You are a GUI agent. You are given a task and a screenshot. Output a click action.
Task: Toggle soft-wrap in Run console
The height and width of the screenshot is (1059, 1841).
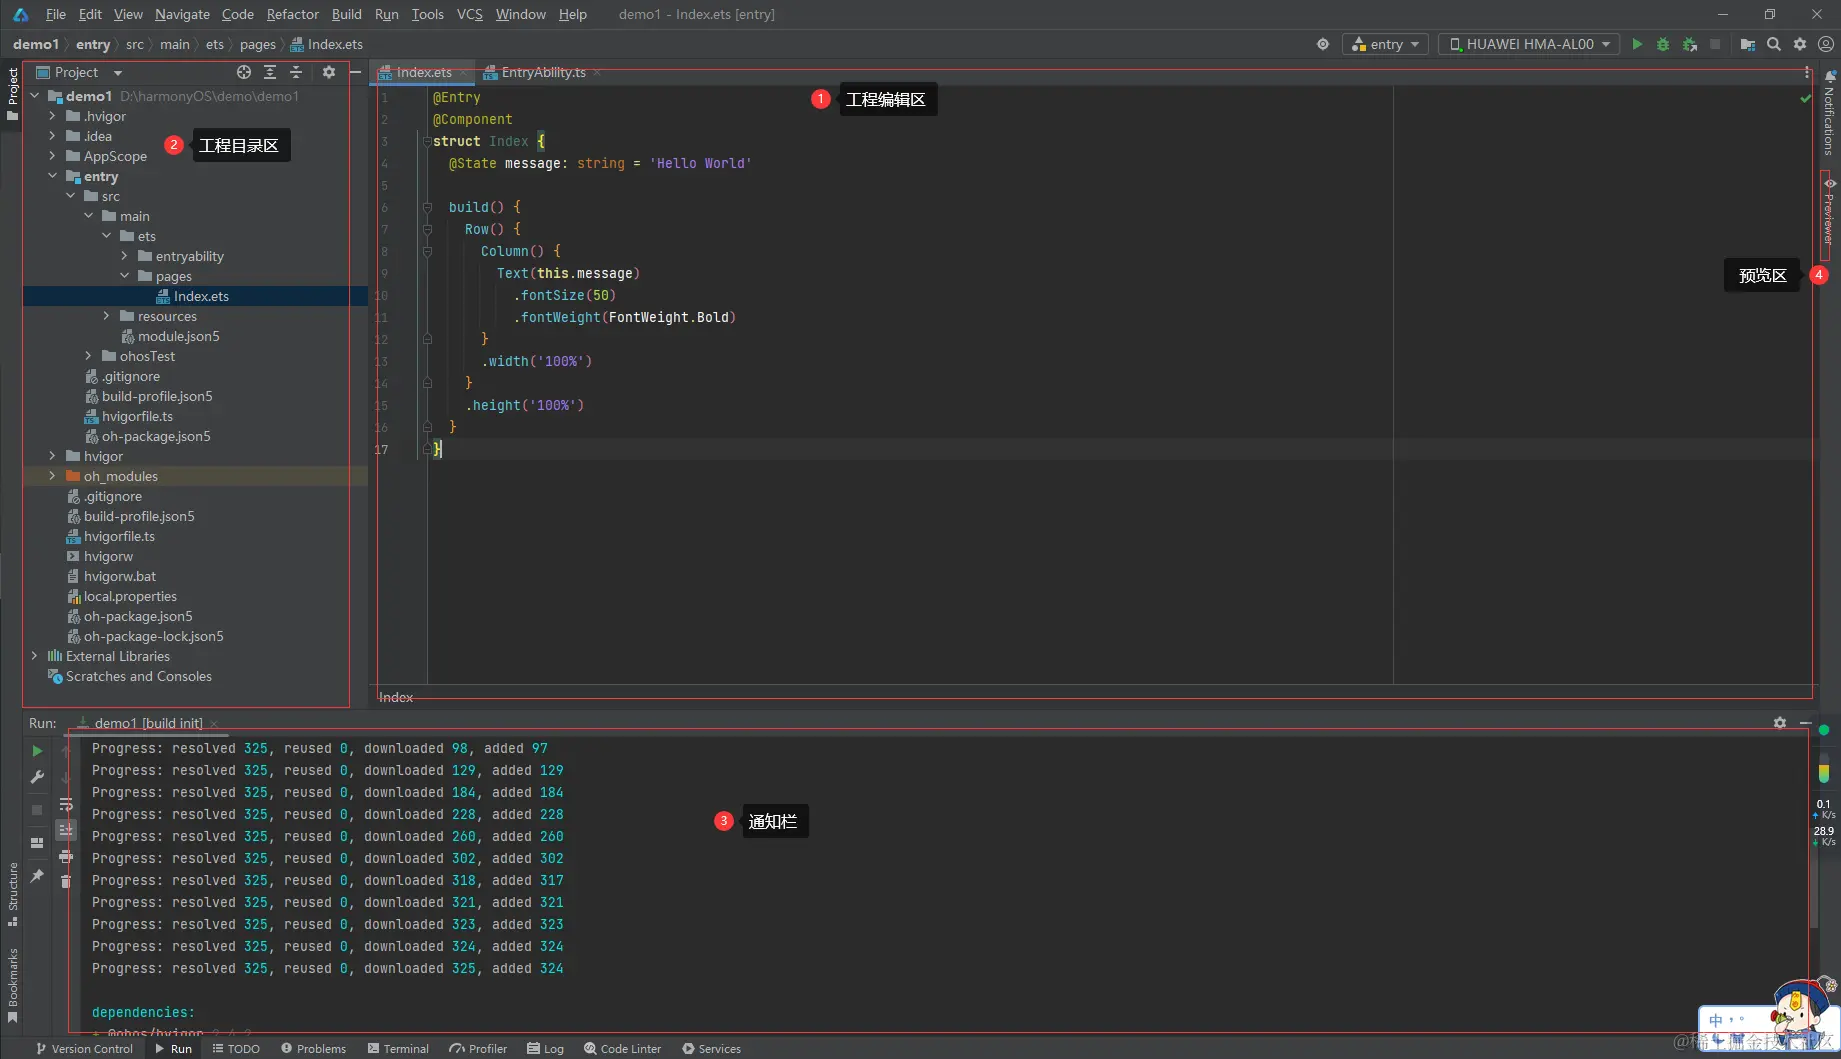tap(66, 805)
